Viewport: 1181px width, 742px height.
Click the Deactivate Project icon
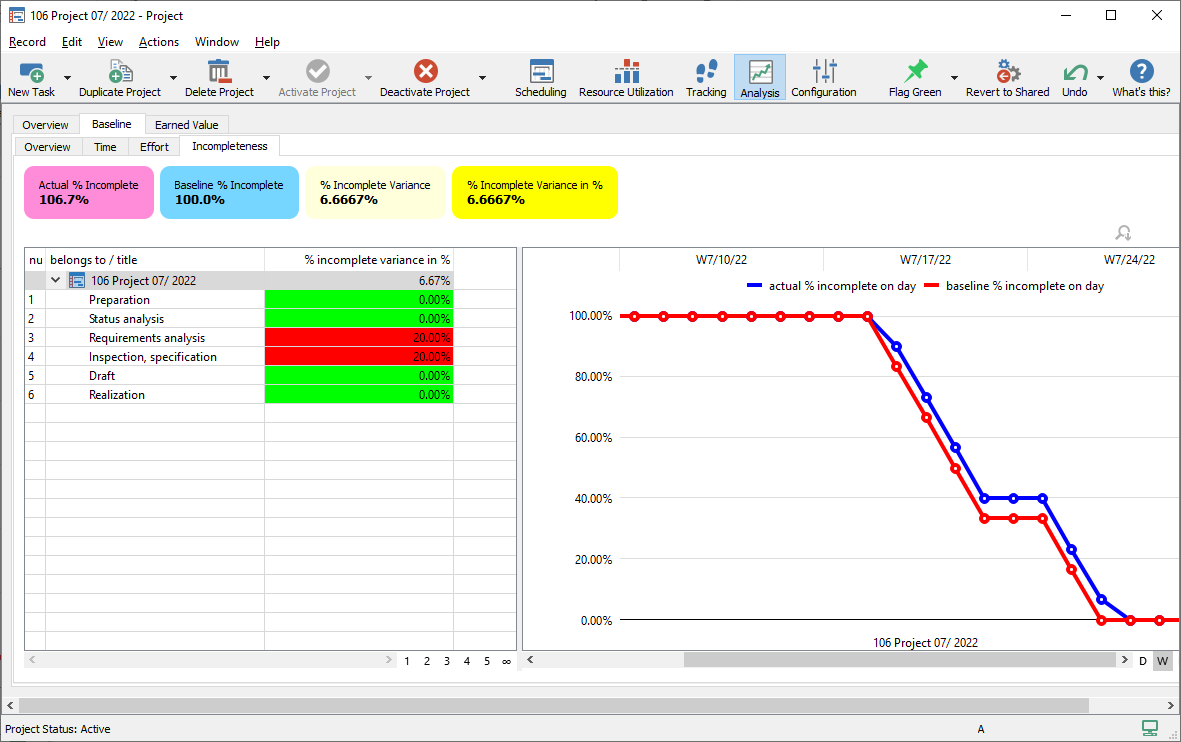[426, 72]
